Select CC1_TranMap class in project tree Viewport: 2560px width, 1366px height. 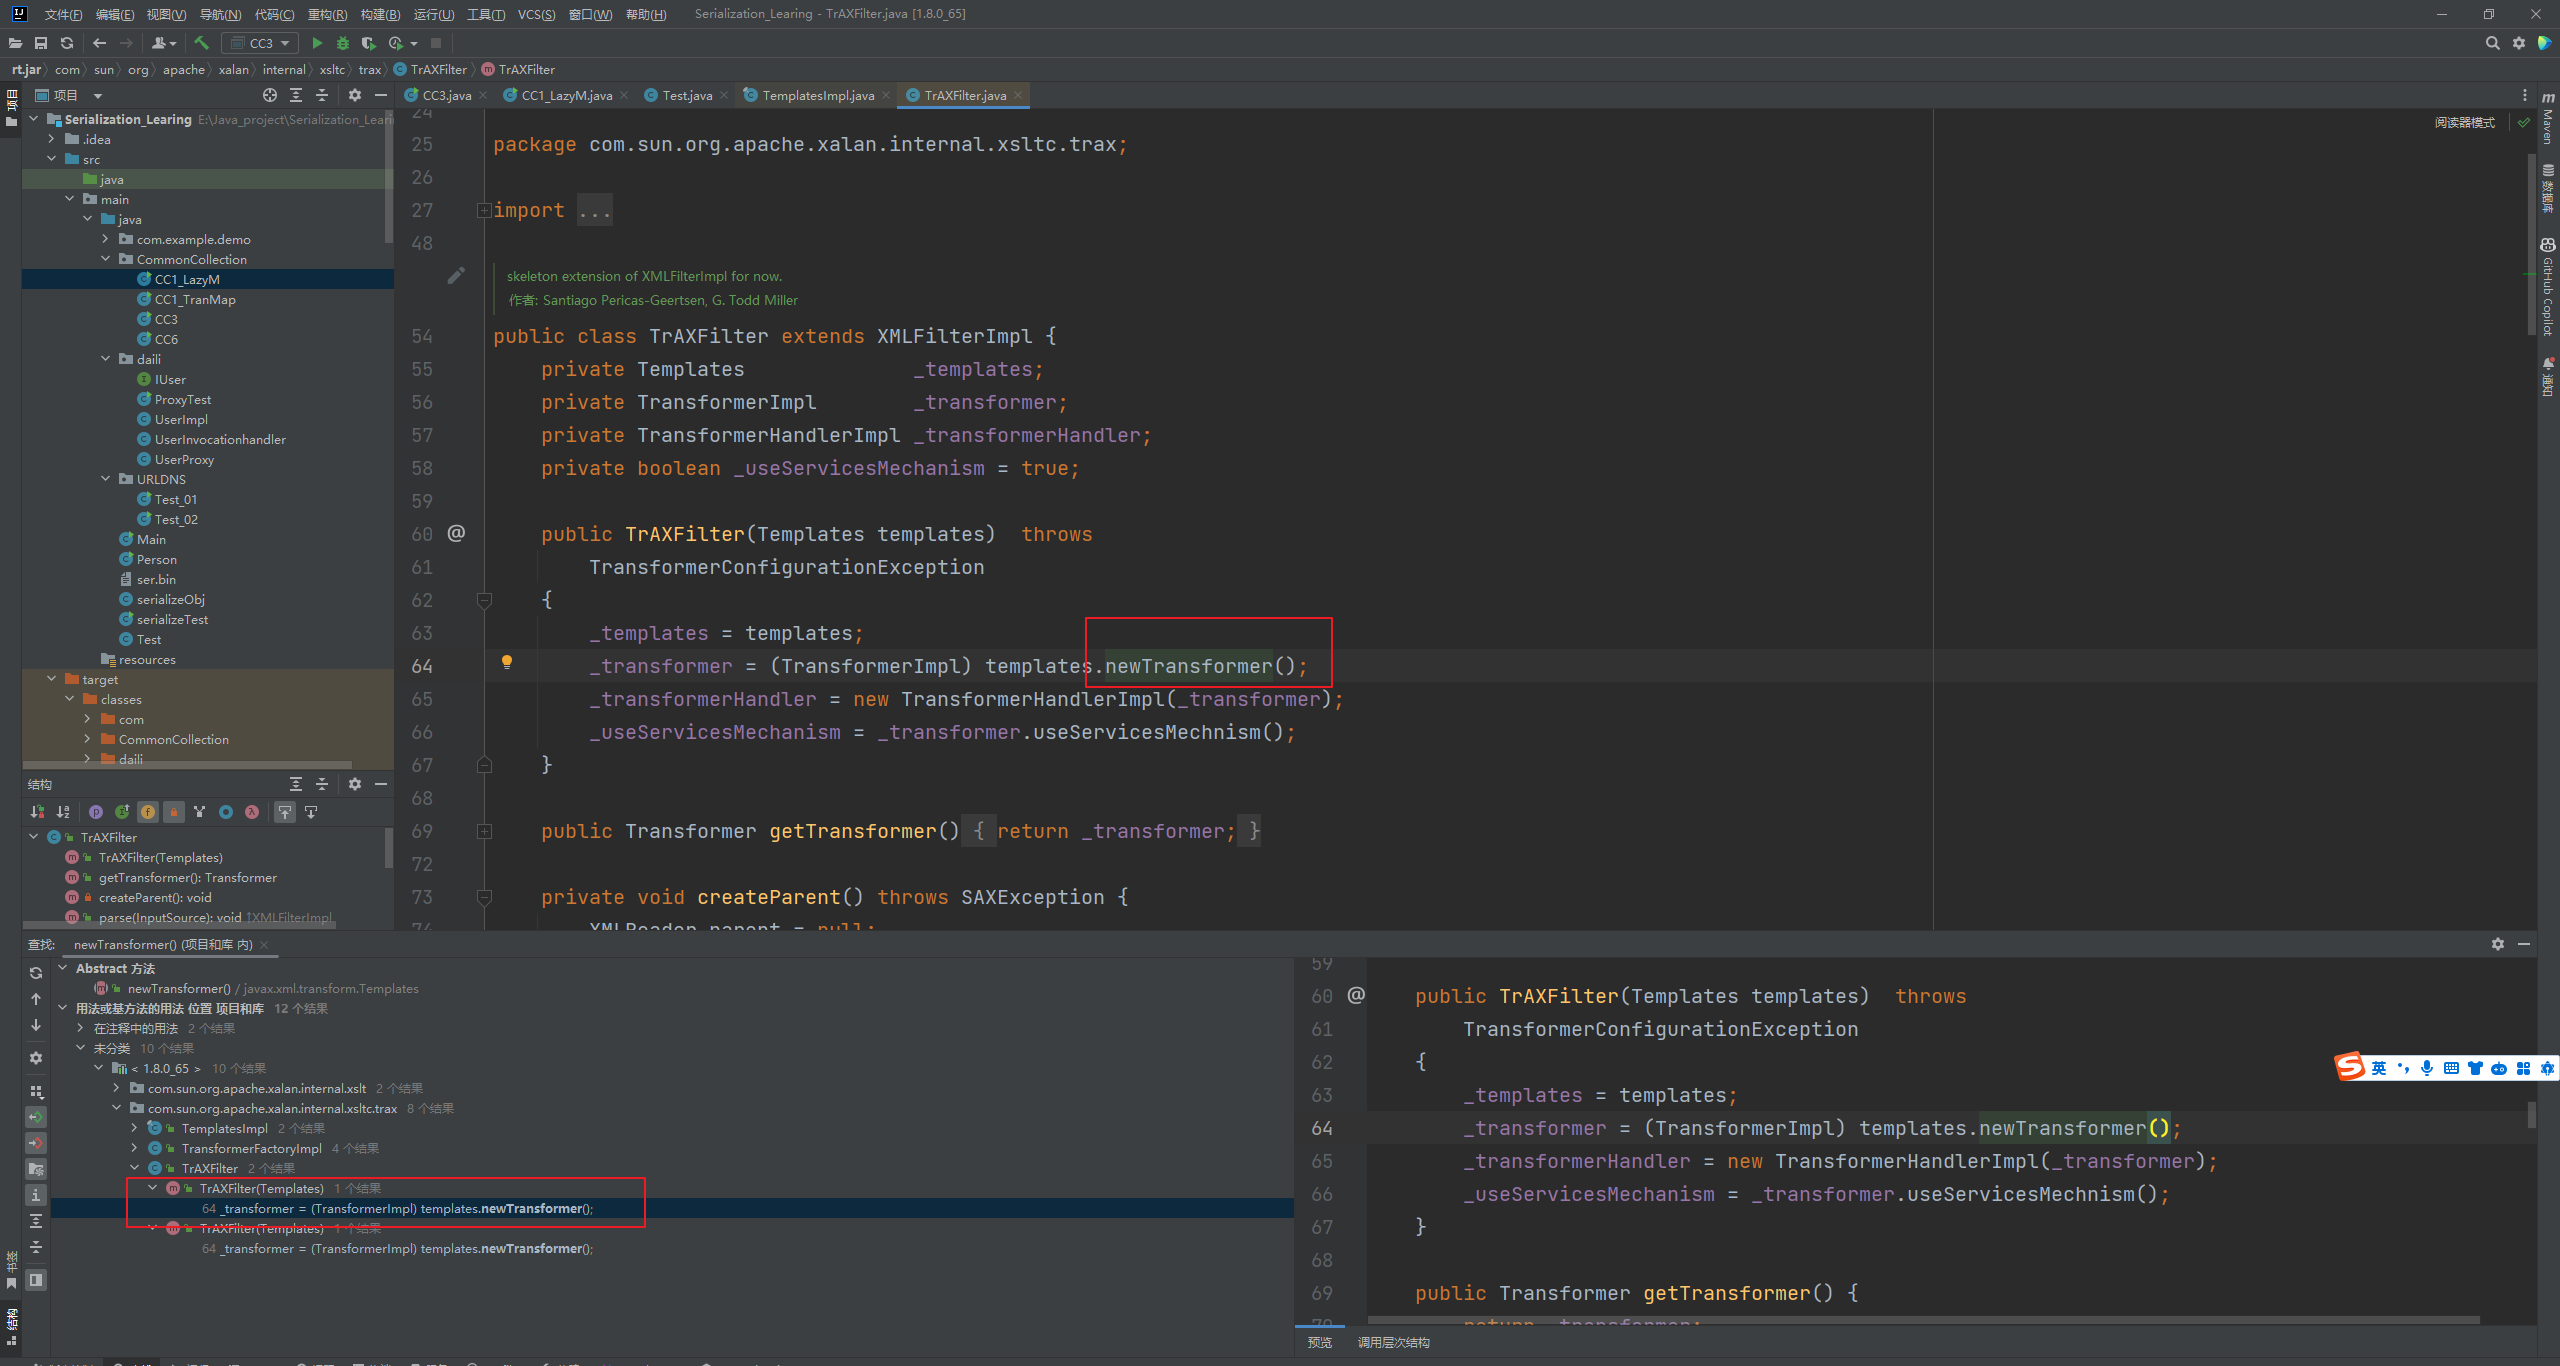pyautogui.click(x=195, y=299)
